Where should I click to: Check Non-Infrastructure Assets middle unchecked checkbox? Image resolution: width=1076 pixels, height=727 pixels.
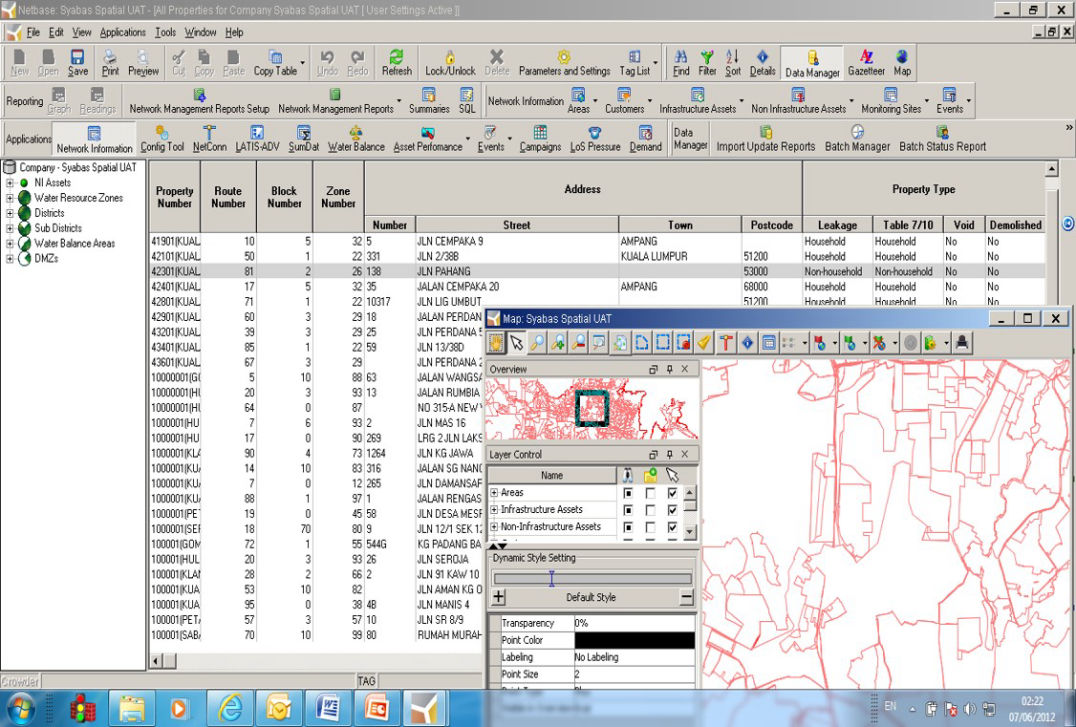(x=650, y=527)
